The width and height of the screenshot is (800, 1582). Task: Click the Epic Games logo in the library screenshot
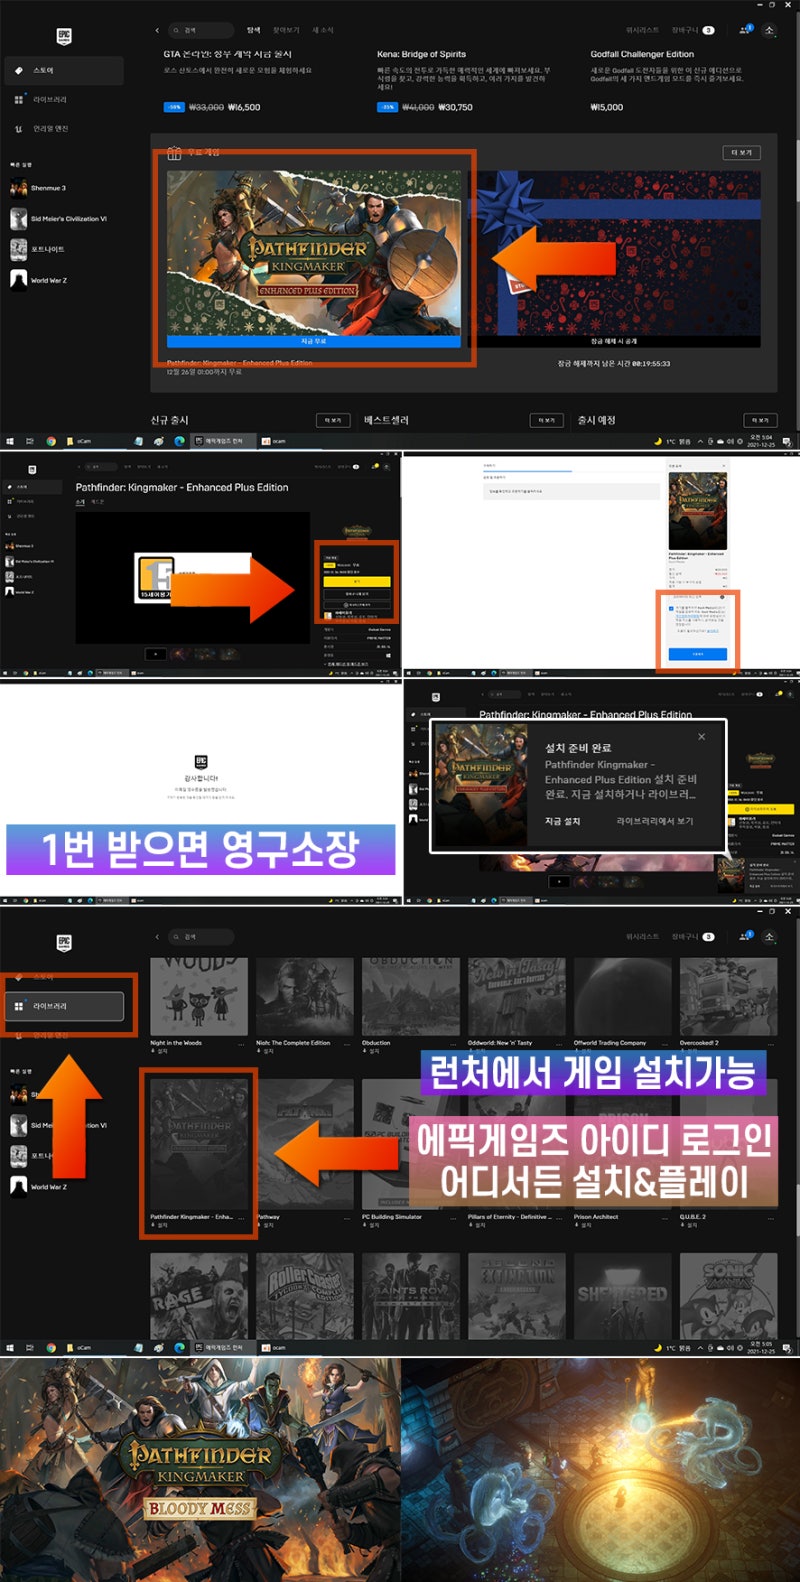[64, 943]
